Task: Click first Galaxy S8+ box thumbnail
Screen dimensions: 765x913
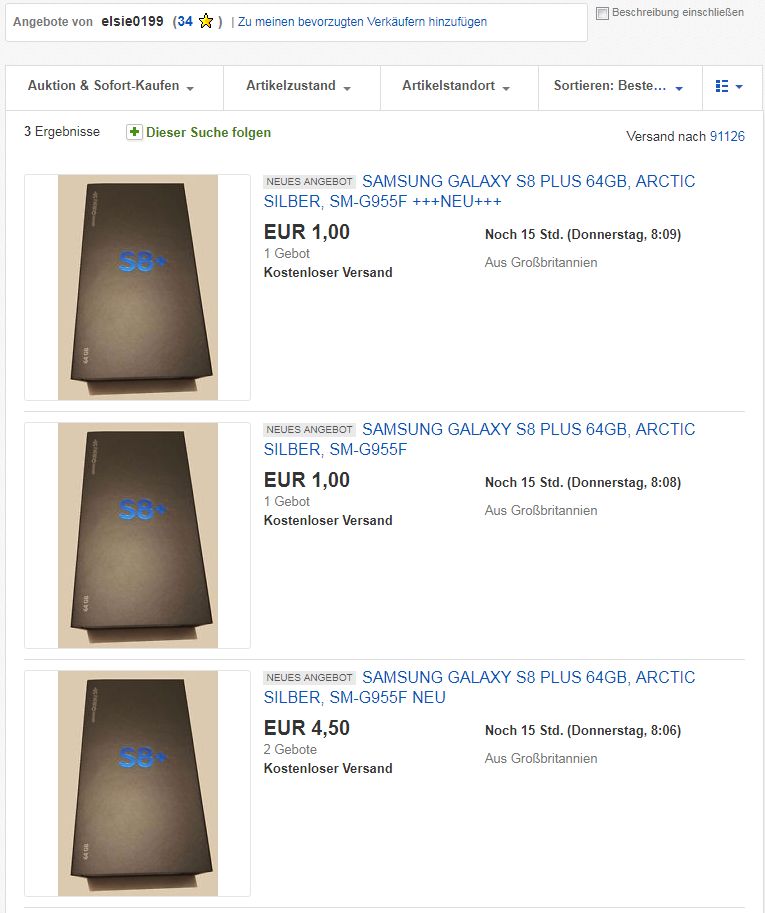Action: coord(137,287)
